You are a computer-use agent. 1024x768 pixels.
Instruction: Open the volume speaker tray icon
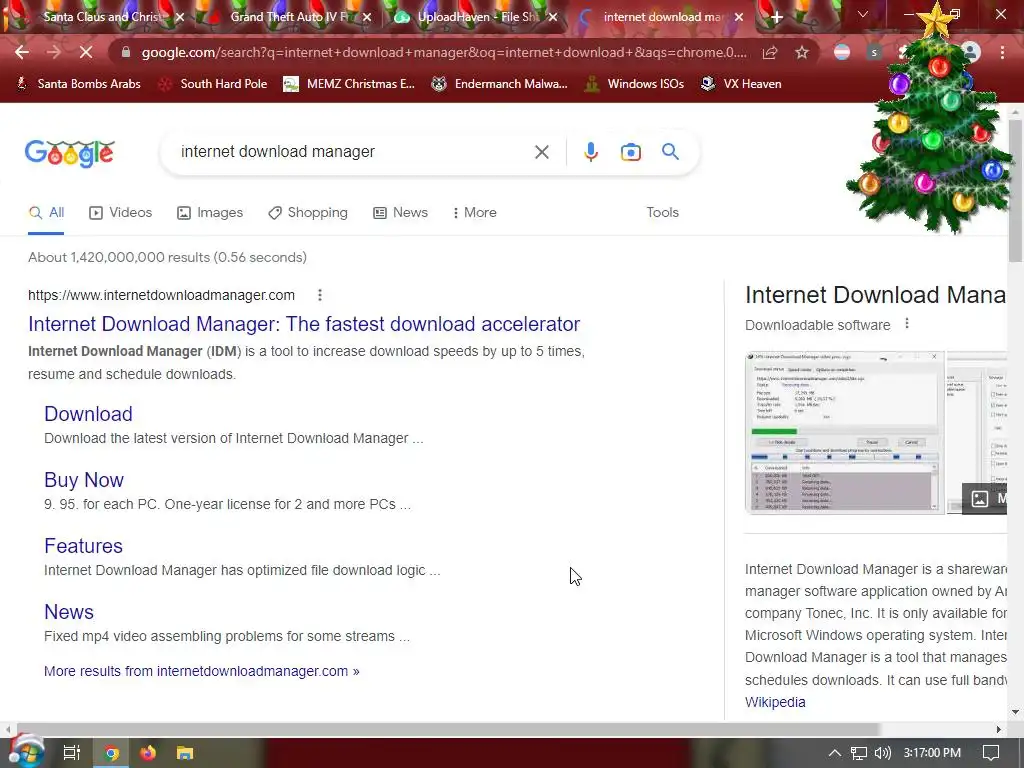882,753
